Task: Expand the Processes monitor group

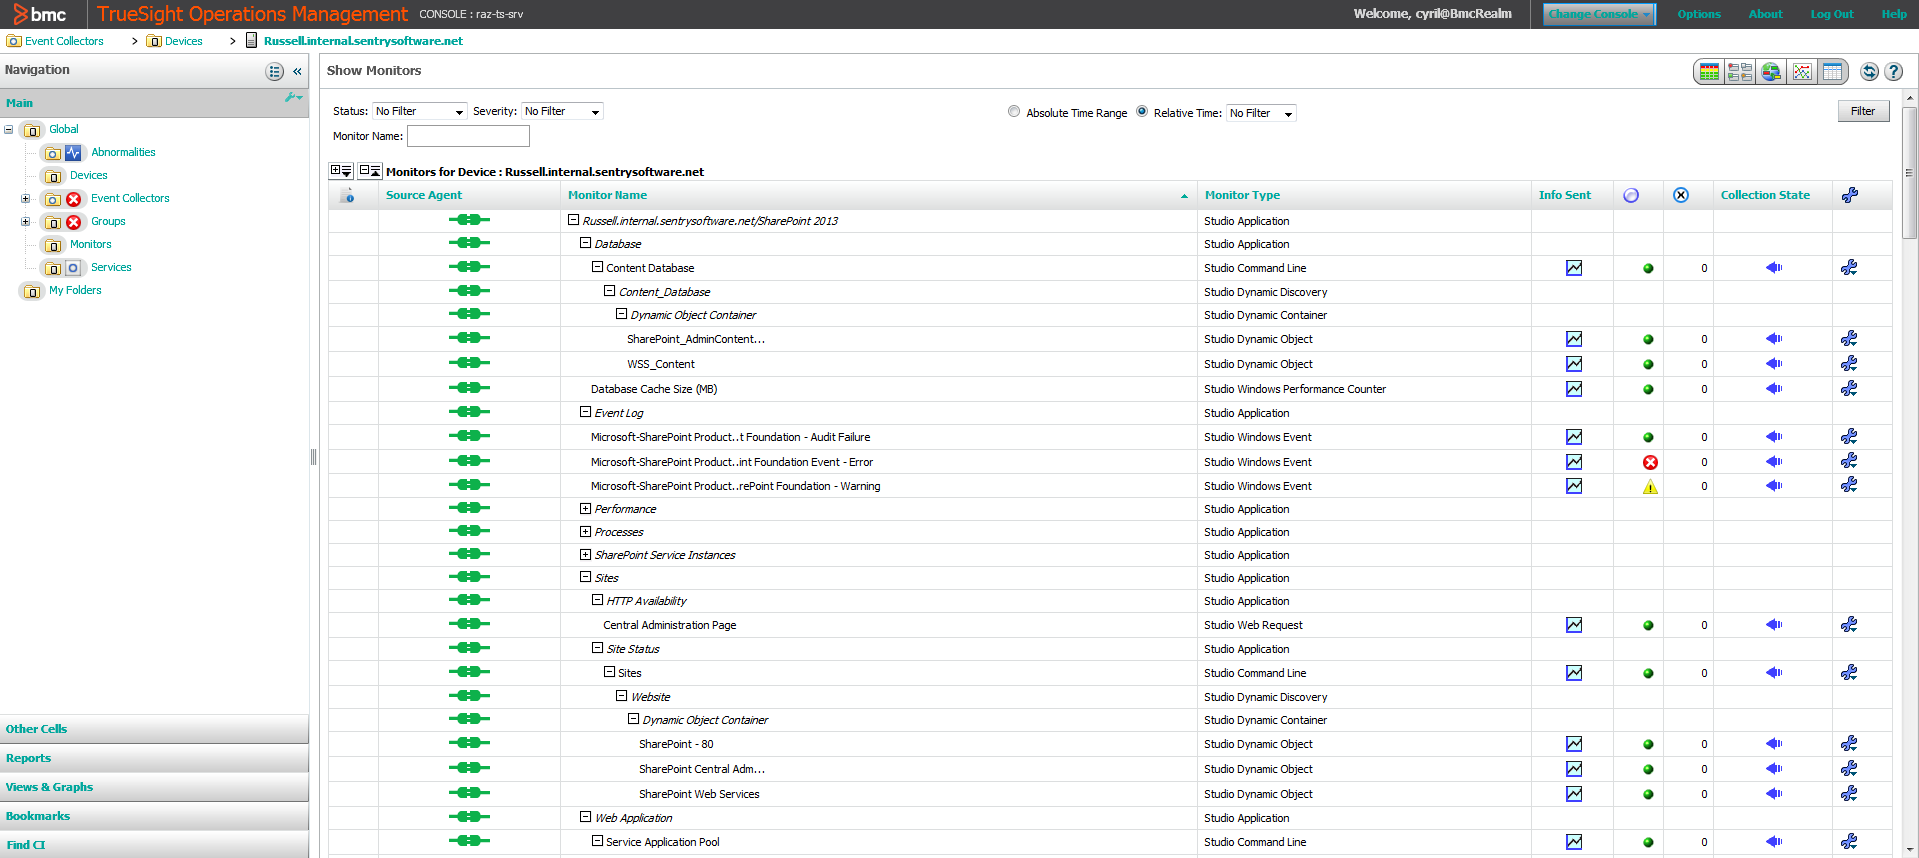Action: 586,532
